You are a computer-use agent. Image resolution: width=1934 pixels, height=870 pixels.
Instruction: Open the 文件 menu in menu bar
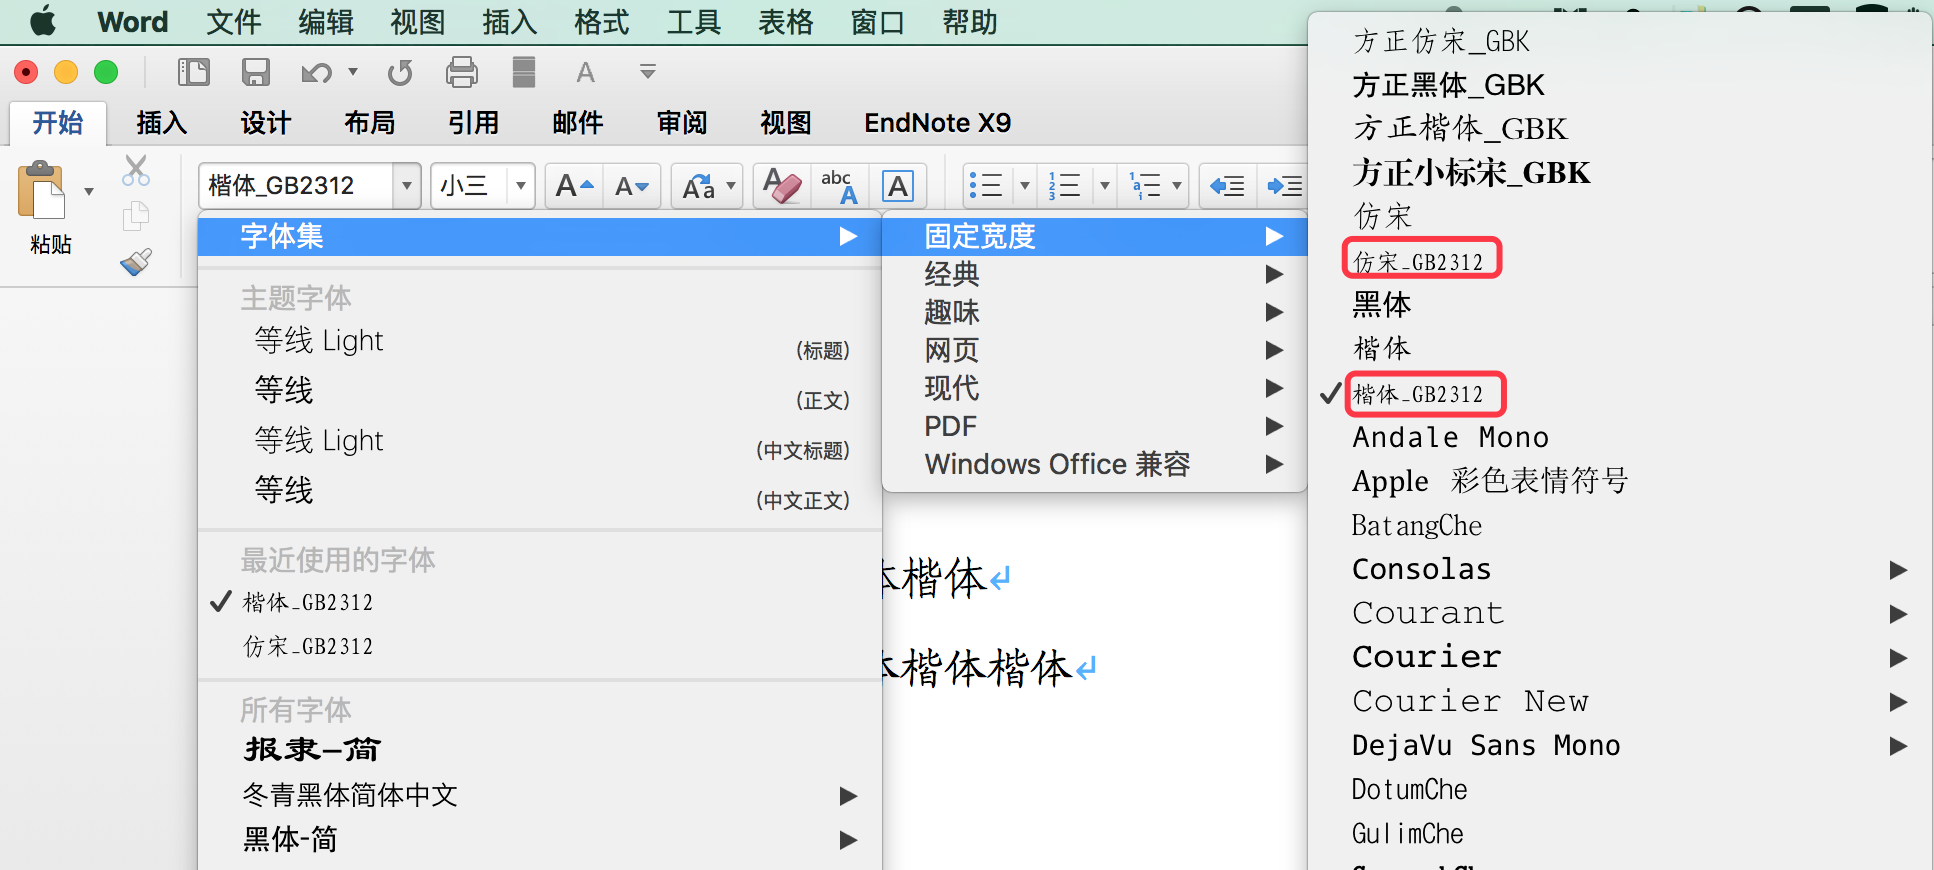pyautogui.click(x=234, y=22)
